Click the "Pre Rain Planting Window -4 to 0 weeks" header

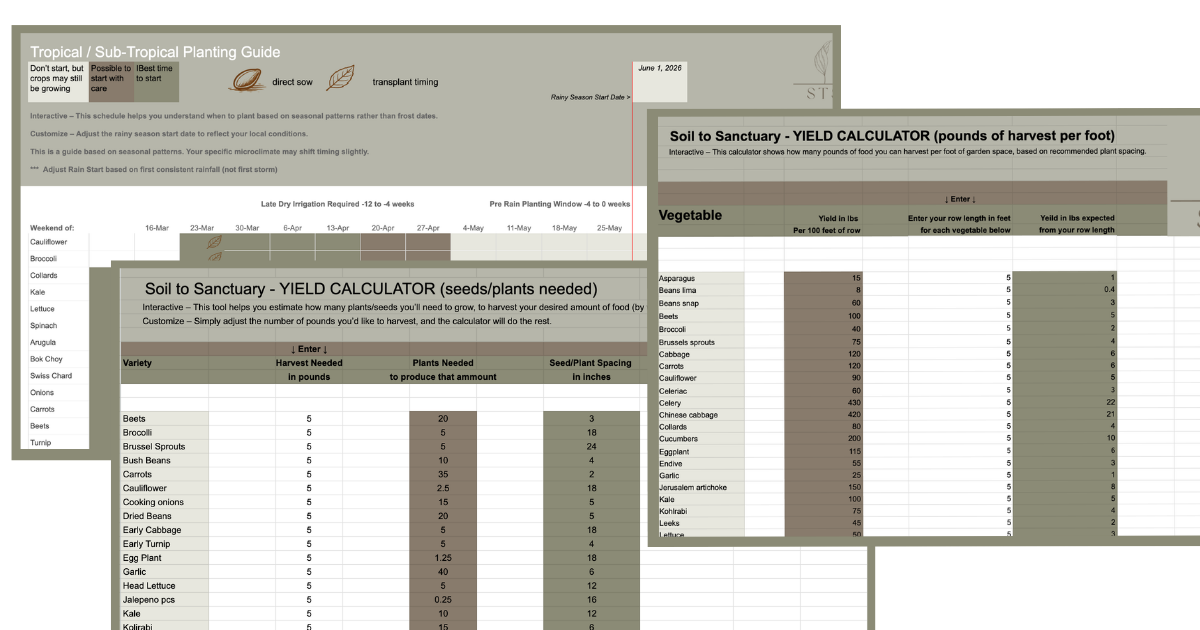coord(559,202)
